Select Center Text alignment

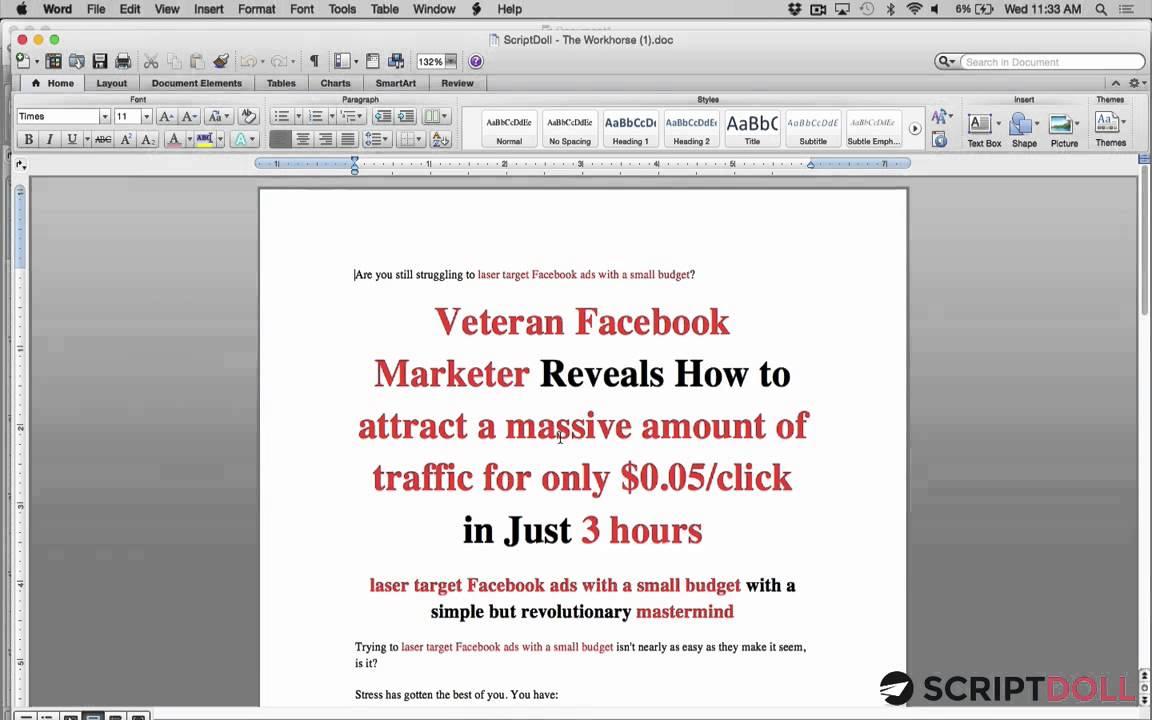[302, 139]
